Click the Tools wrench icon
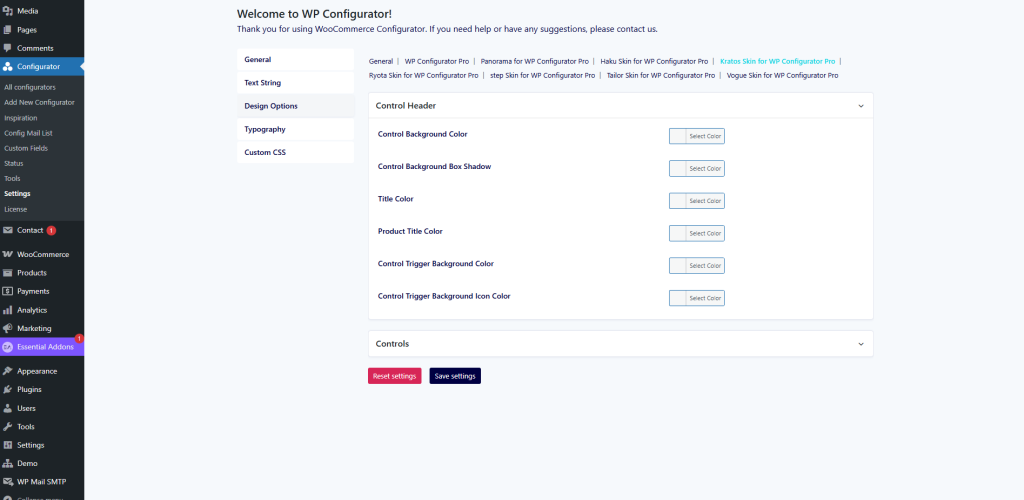Viewport: 1024px width, 500px height. (8, 426)
